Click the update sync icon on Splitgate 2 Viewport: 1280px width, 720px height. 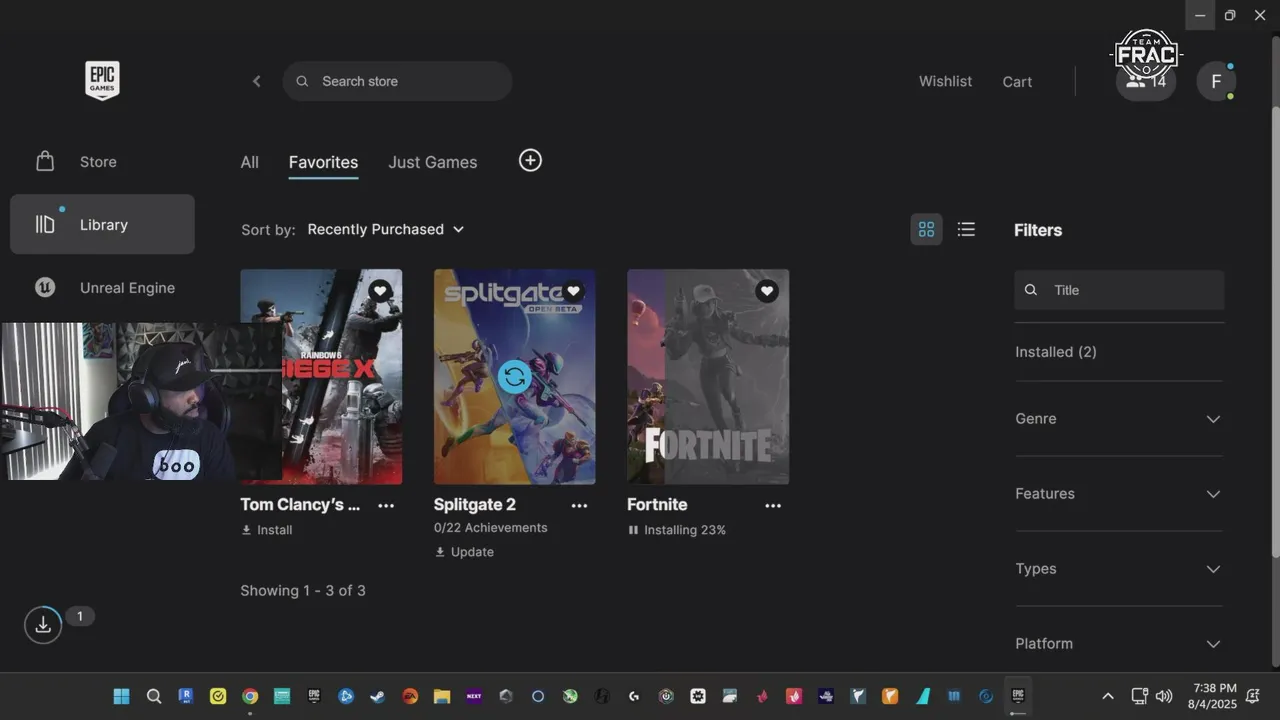514,377
